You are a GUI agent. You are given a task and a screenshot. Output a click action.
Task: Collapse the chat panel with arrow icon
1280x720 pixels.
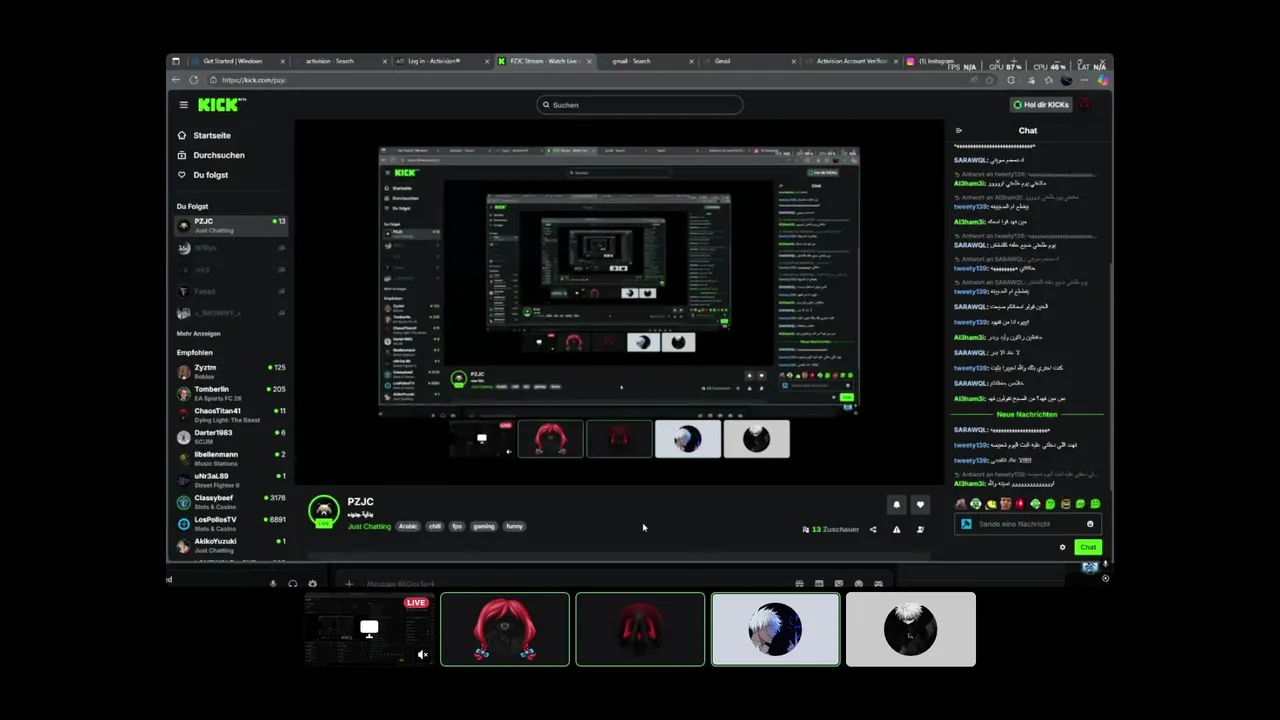tap(959, 130)
